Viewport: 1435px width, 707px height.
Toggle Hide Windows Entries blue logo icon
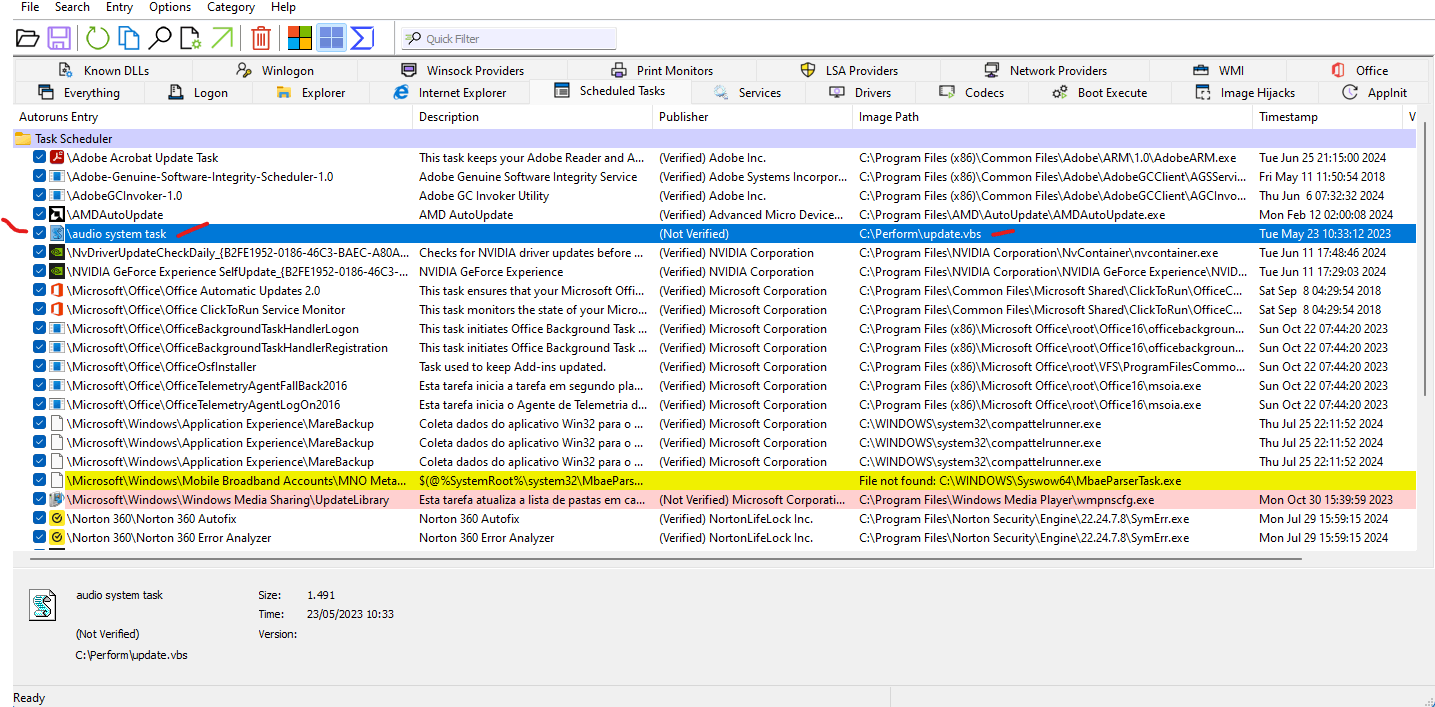click(331, 39)
